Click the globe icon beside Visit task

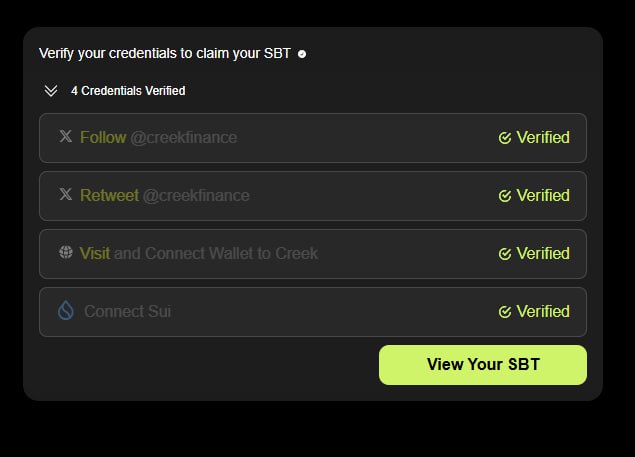pos(65,253)
